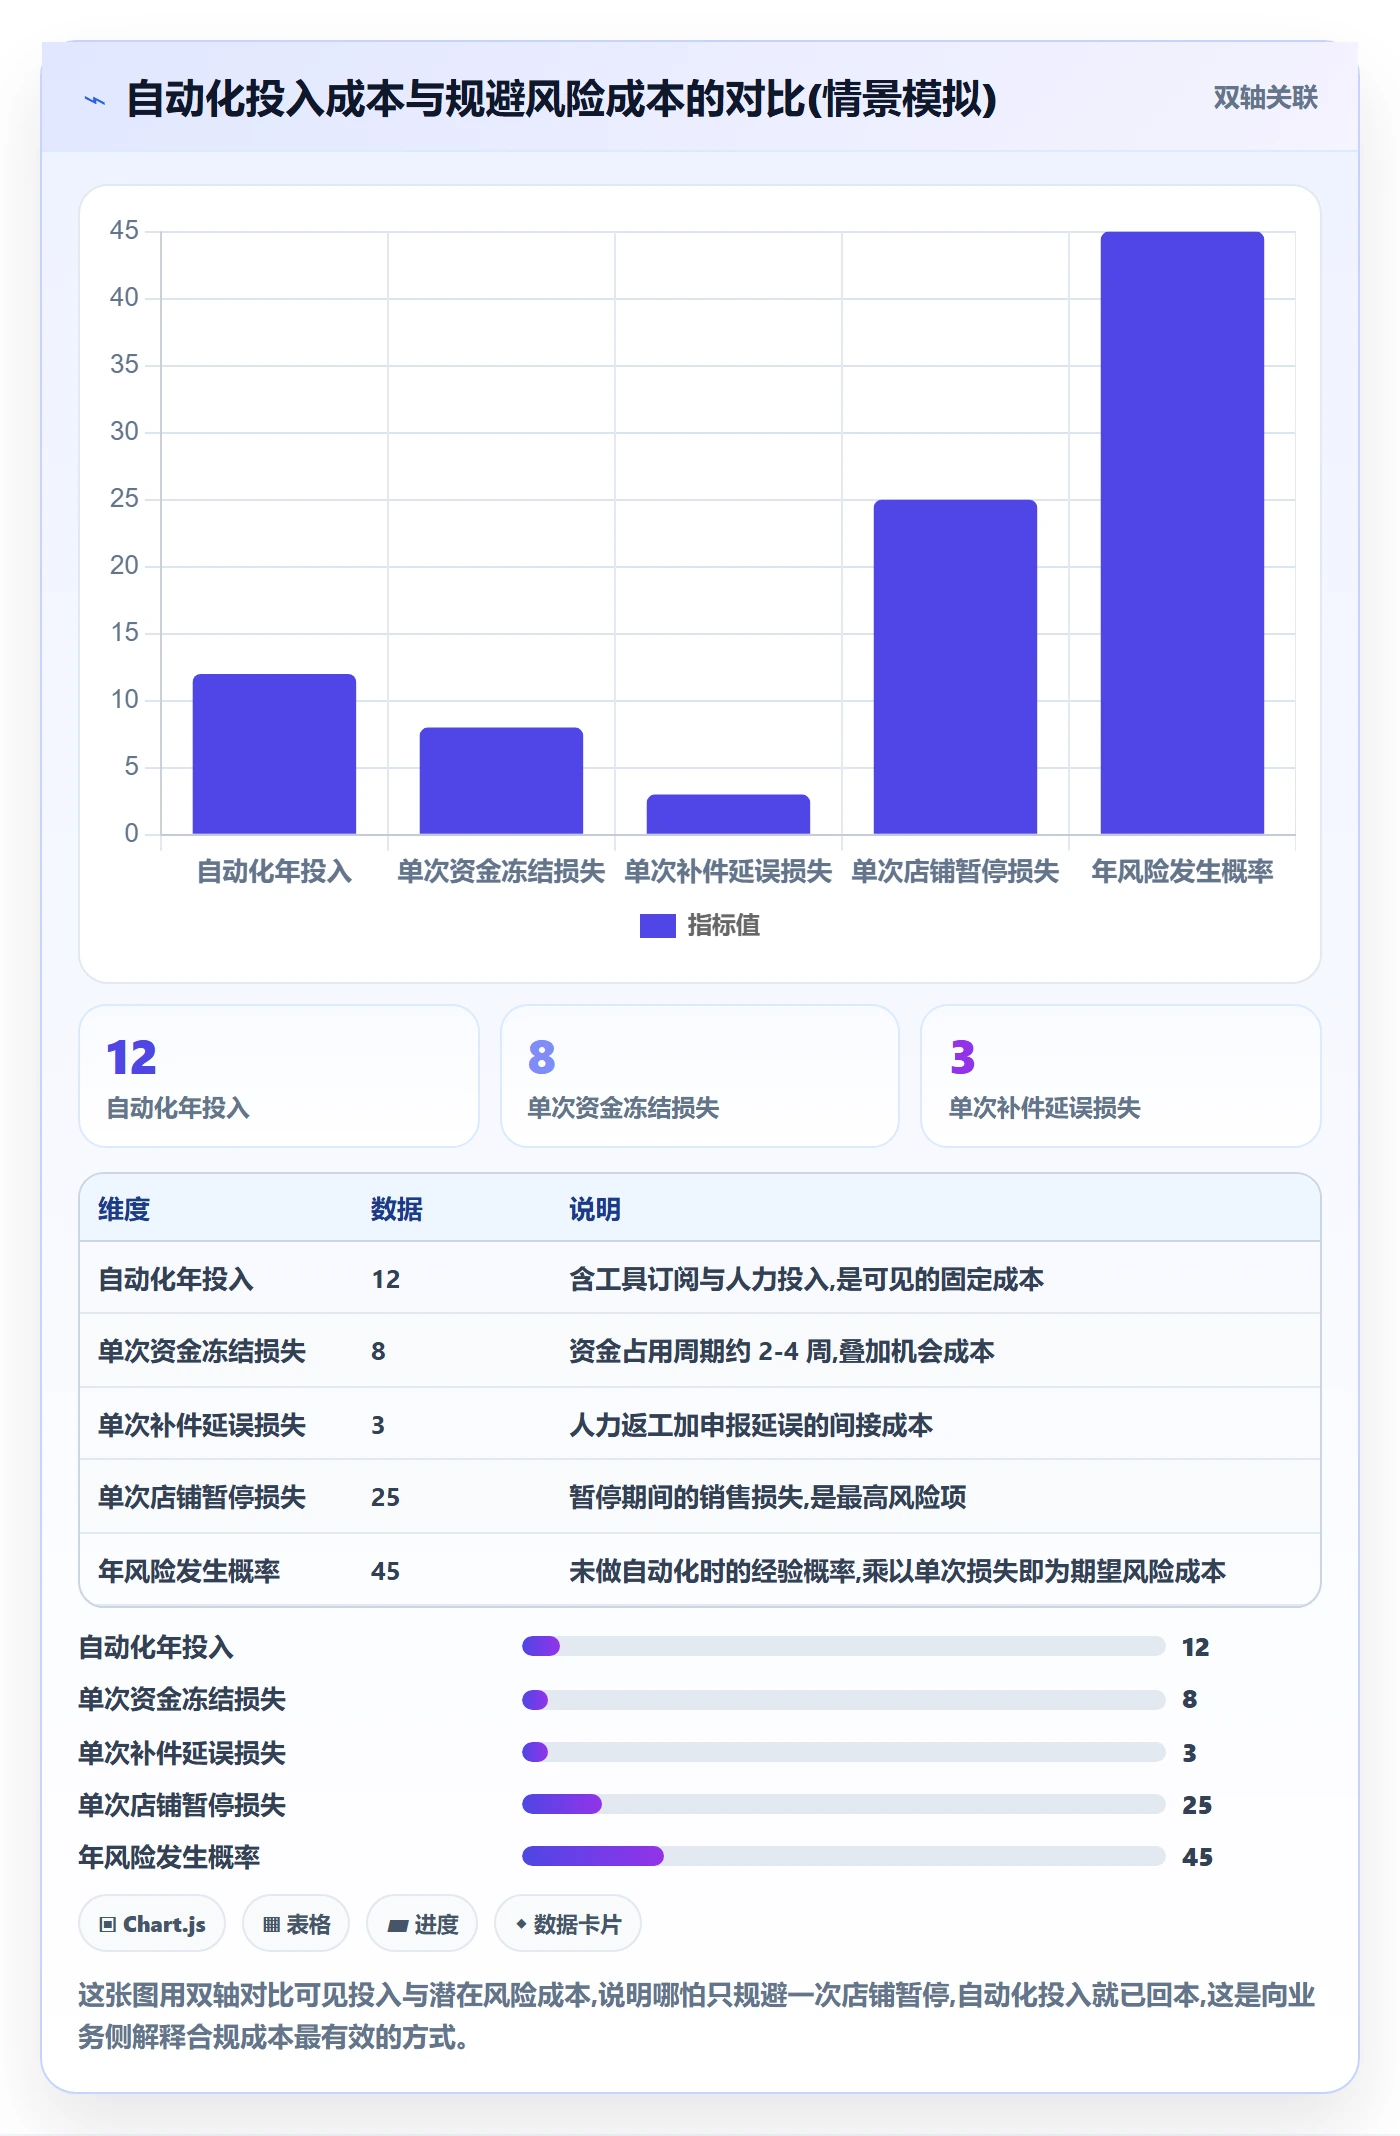Select the 12 自动化年投入 data card
Screen dimensions: 1400x2136
click(x=279, y=1076)
